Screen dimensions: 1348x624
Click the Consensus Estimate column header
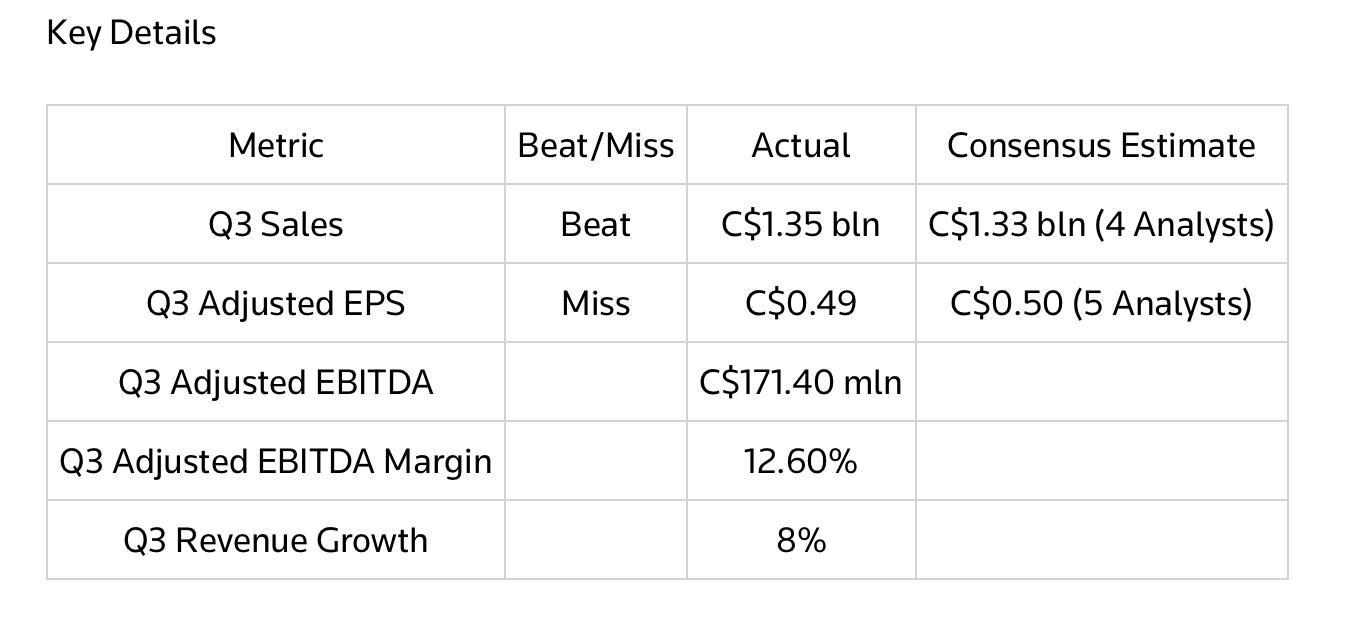point(1101,146)
